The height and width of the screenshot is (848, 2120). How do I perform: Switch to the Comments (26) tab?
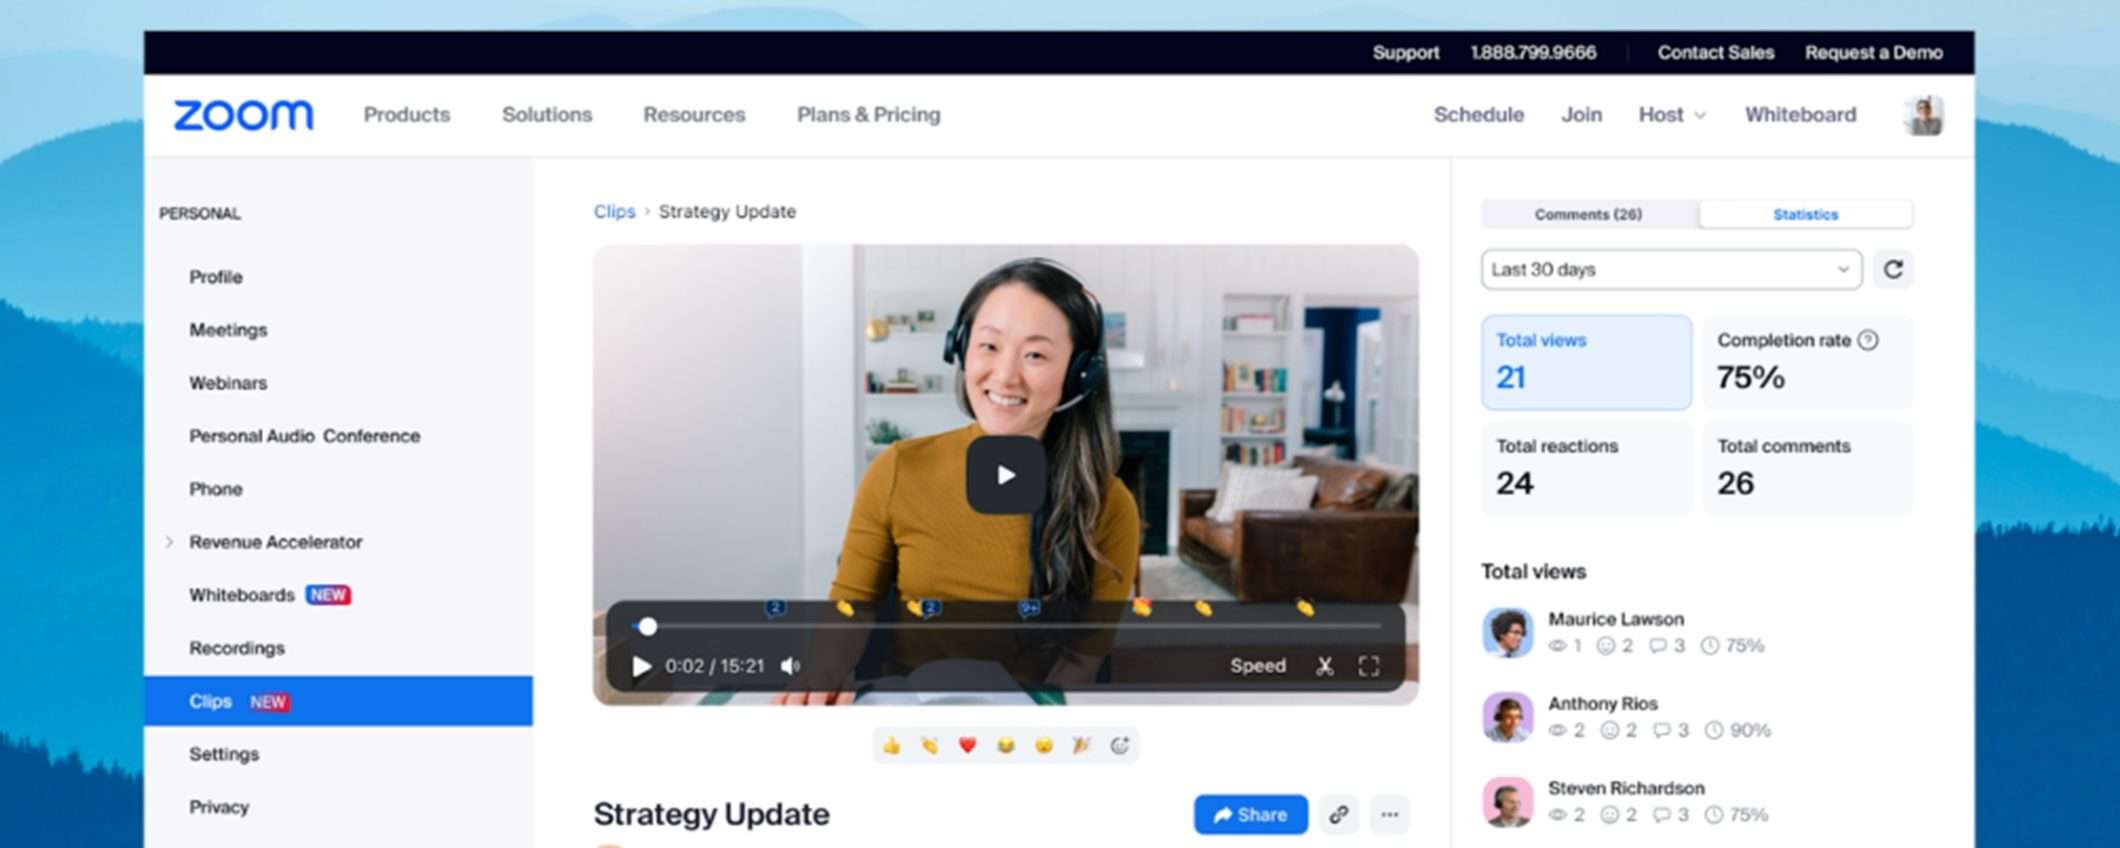coord(1589,214)
